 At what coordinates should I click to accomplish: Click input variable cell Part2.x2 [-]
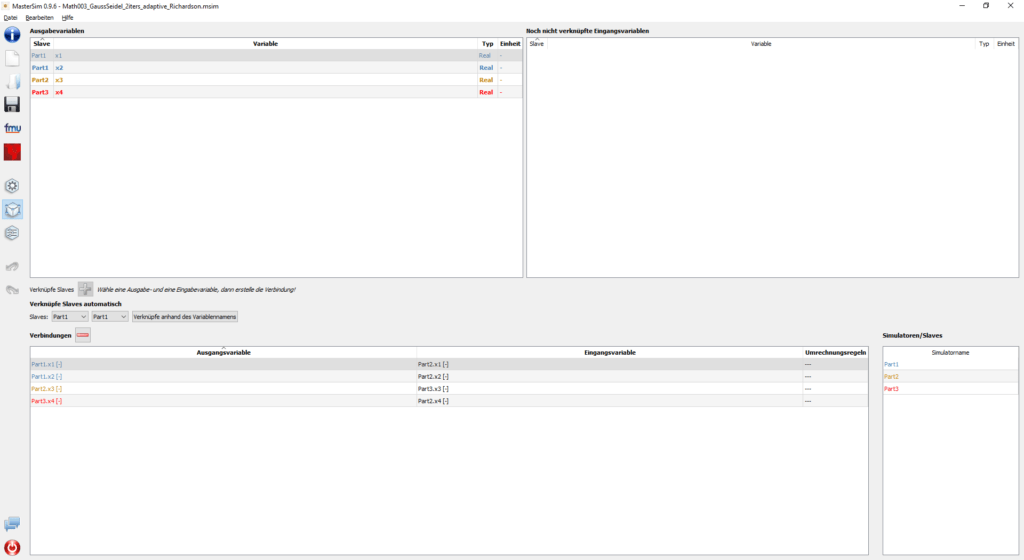pyautogui.click(x=609, y=377)
